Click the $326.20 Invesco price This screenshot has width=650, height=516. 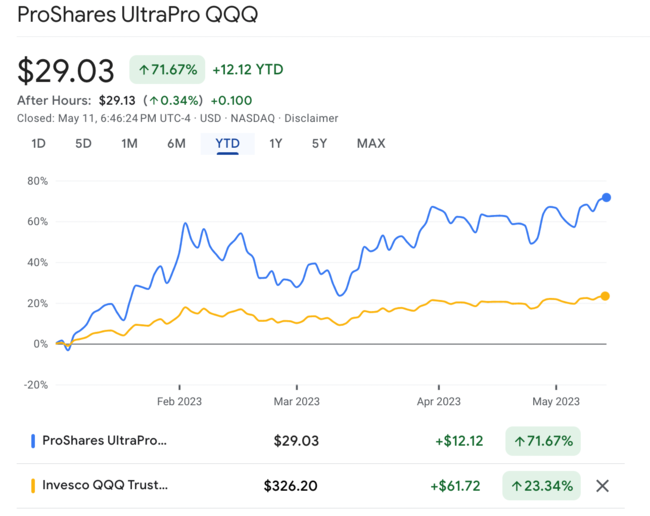coord(291,486)
